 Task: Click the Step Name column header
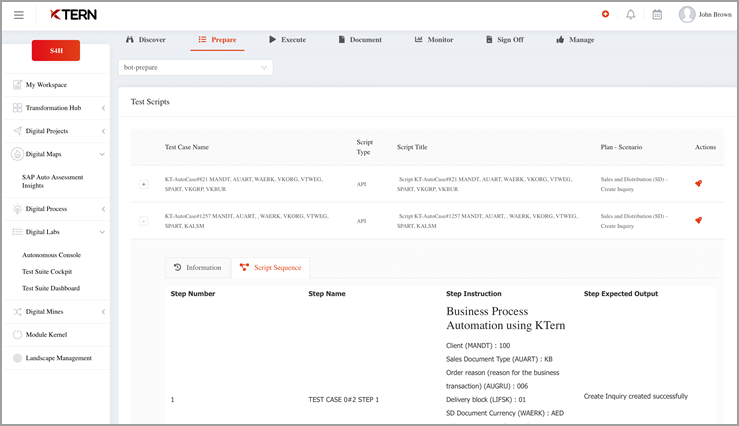point(327,294)
